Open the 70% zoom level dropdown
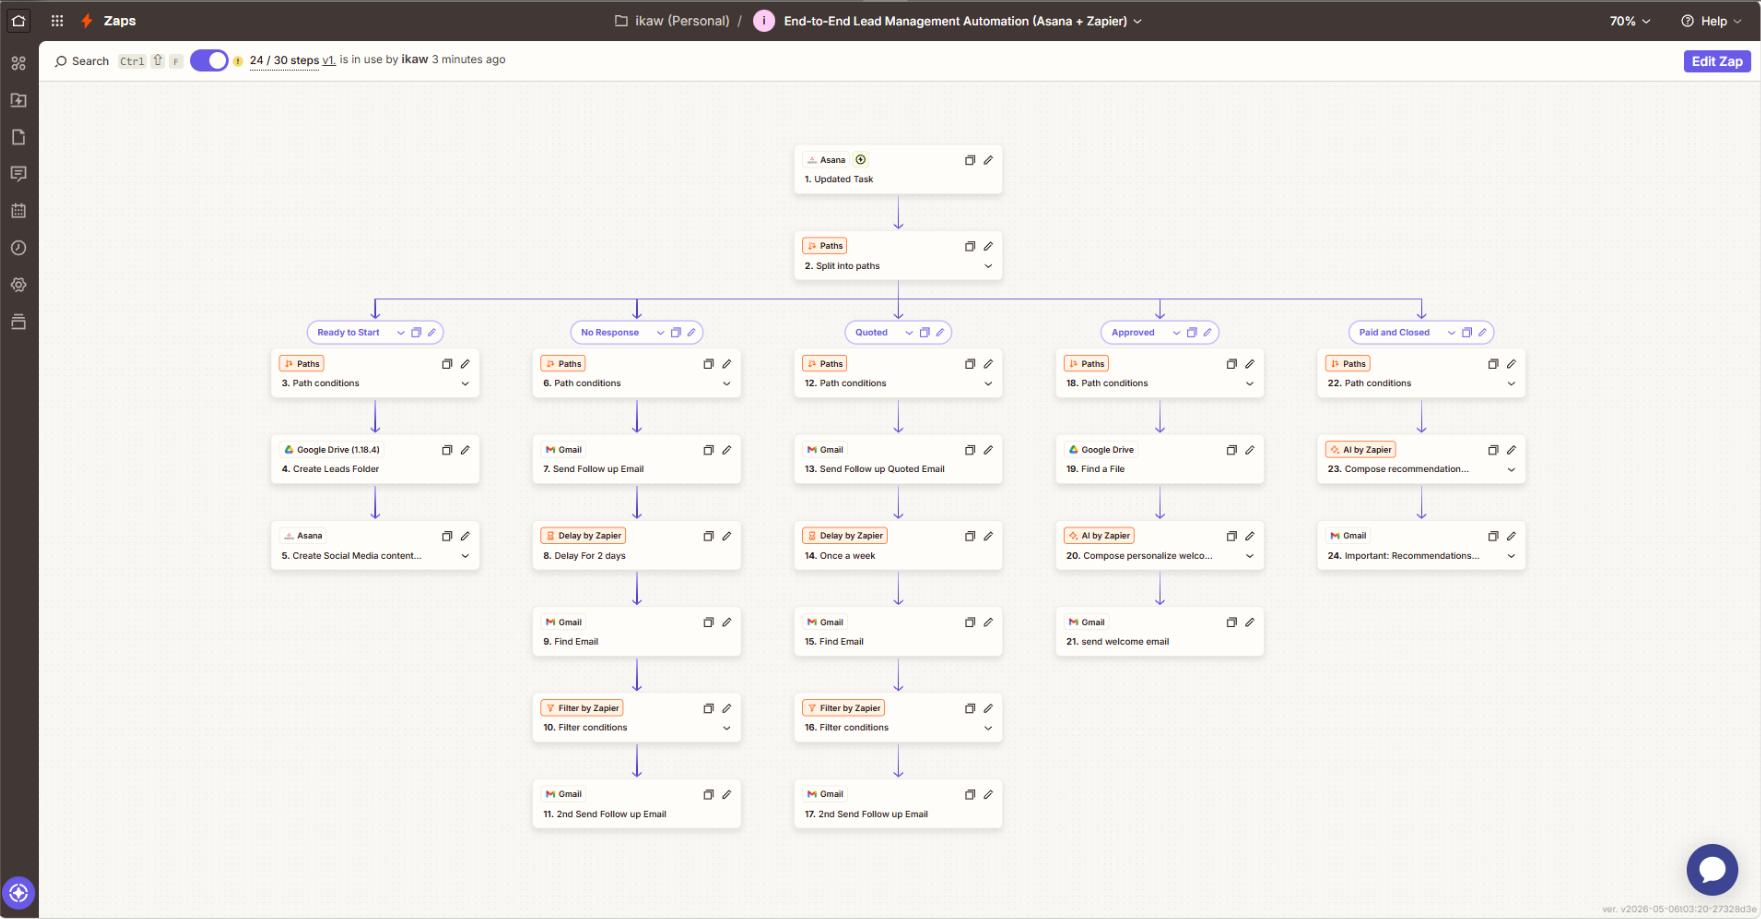The height and width of the screenshot is (919, 1761). click(x=1630, y=21)
